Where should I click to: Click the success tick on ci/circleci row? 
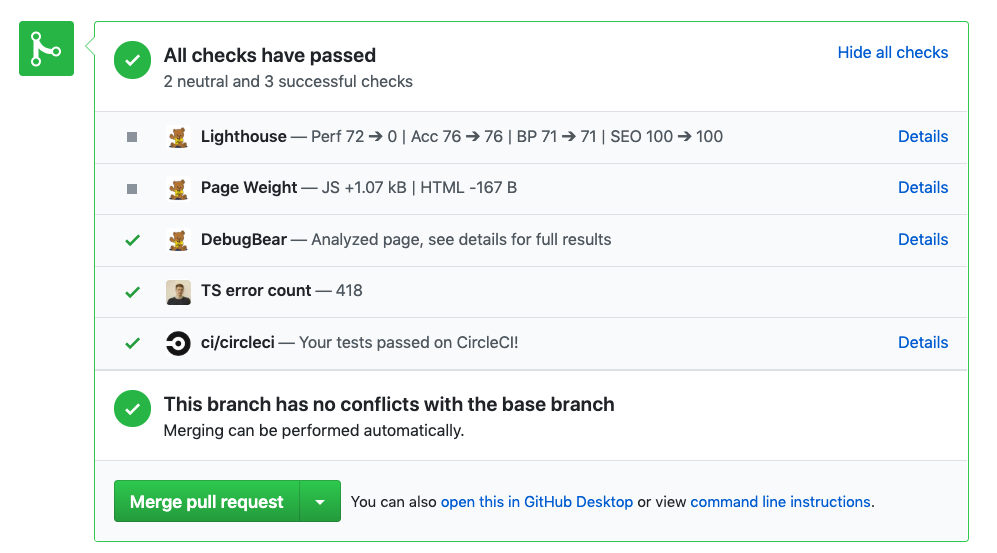pos(132,343)
